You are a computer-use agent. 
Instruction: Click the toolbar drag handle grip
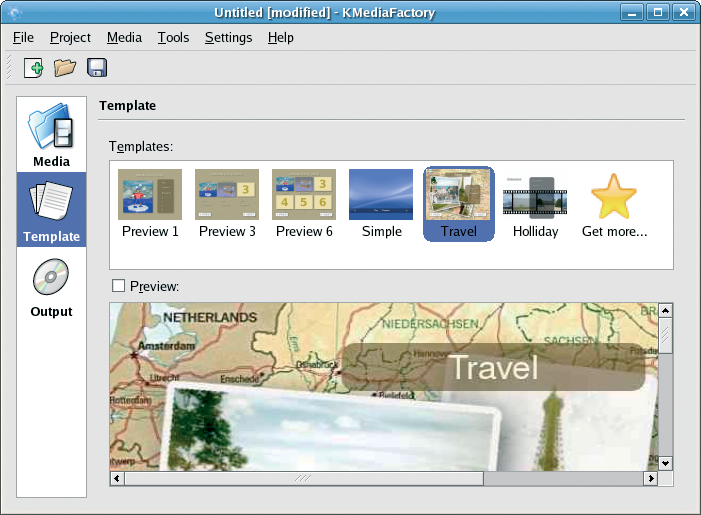click(x=9, y=68)
